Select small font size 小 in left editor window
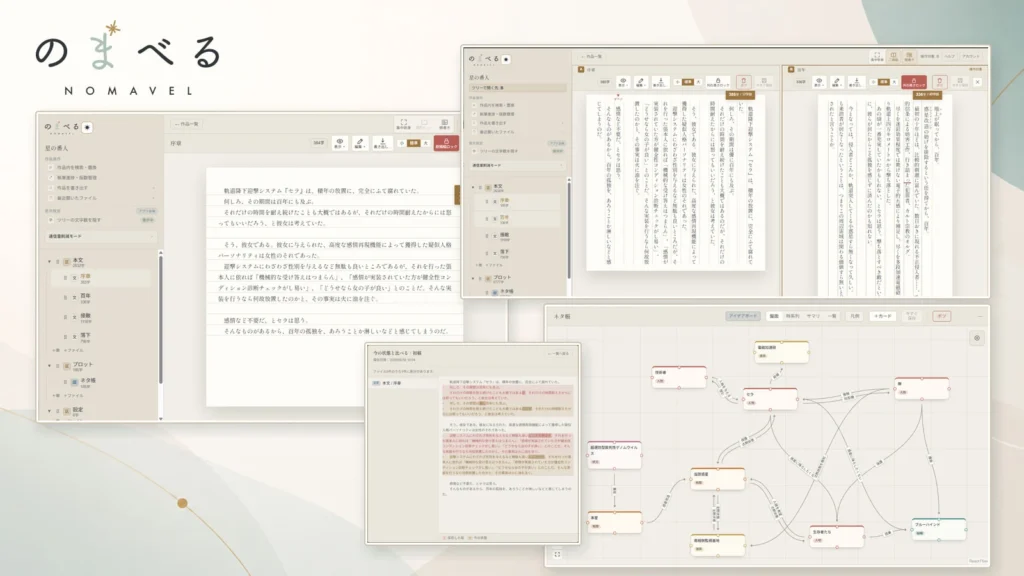This screenshot has width=1024, height=576. pos(402,143)
